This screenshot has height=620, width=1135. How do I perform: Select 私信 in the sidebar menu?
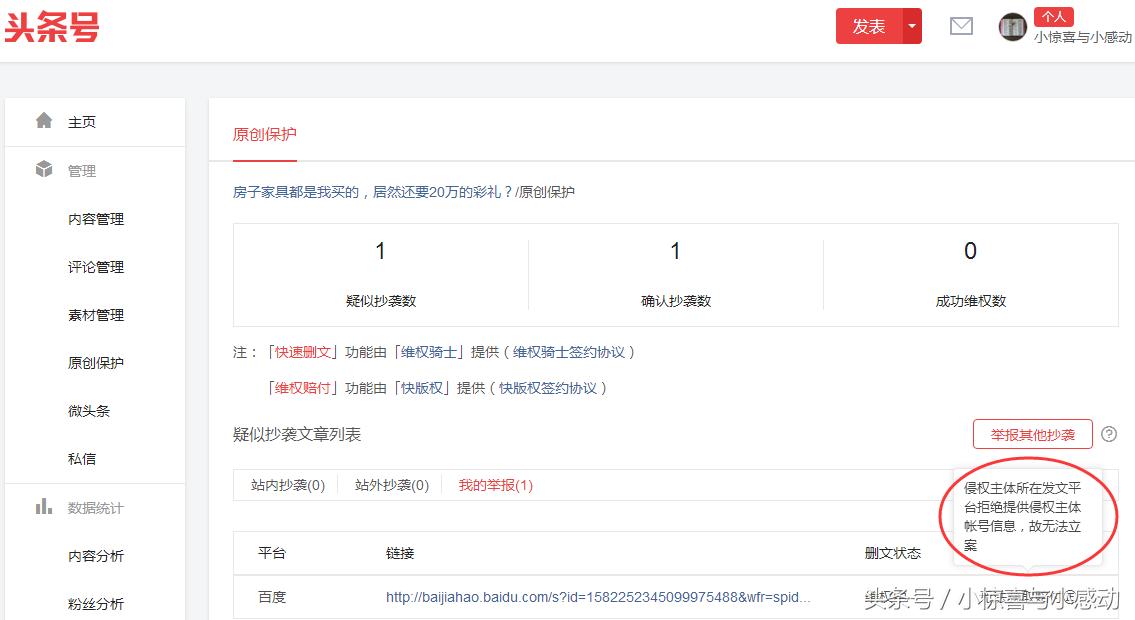(x=83, y=458)
